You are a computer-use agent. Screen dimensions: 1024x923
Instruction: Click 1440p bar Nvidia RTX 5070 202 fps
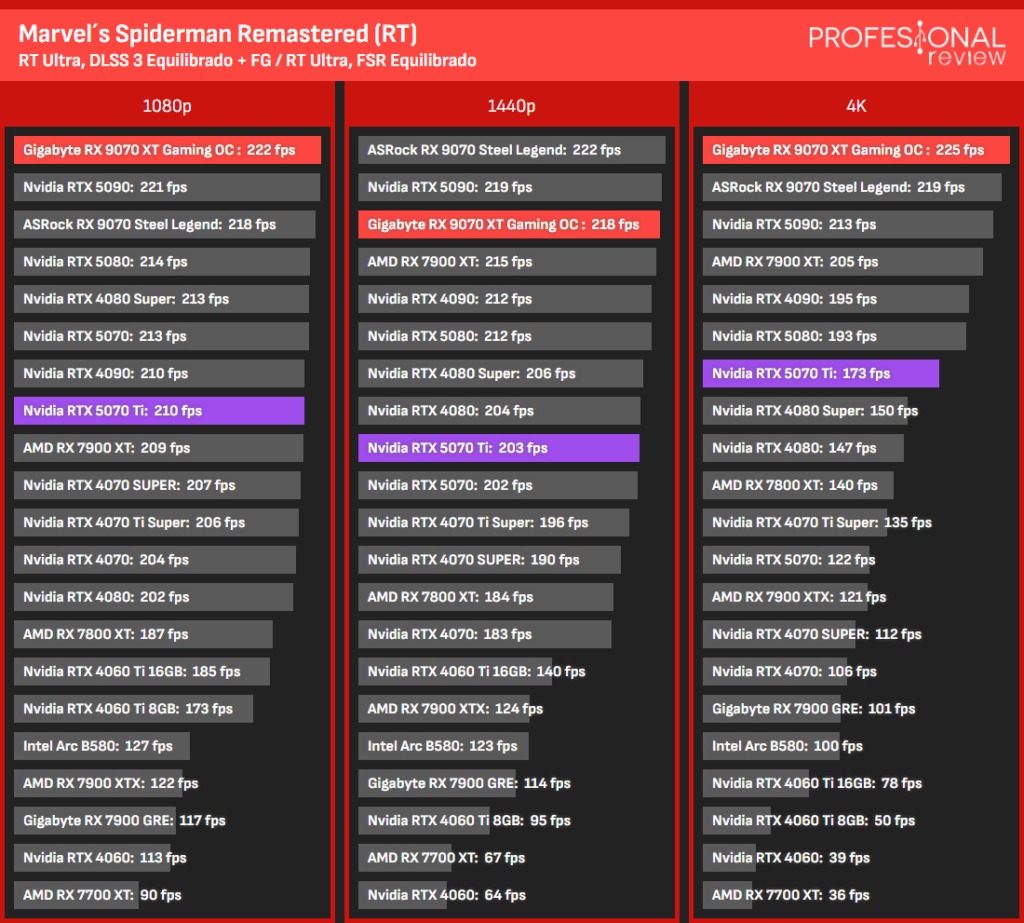point(498,485)
